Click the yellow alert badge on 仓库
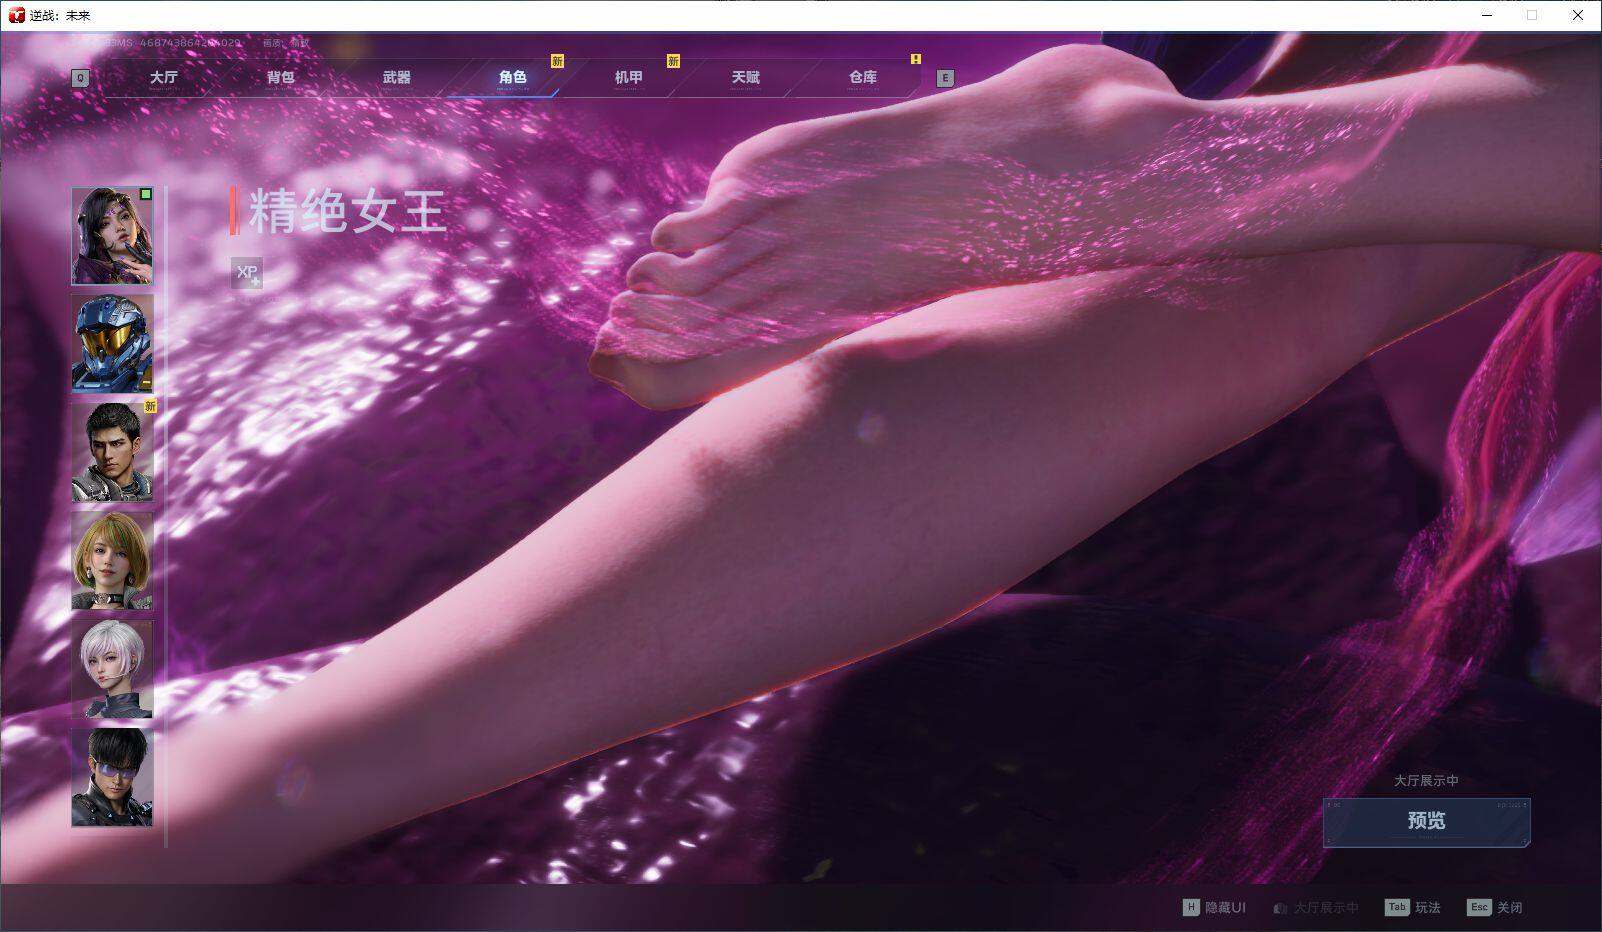 915,59
